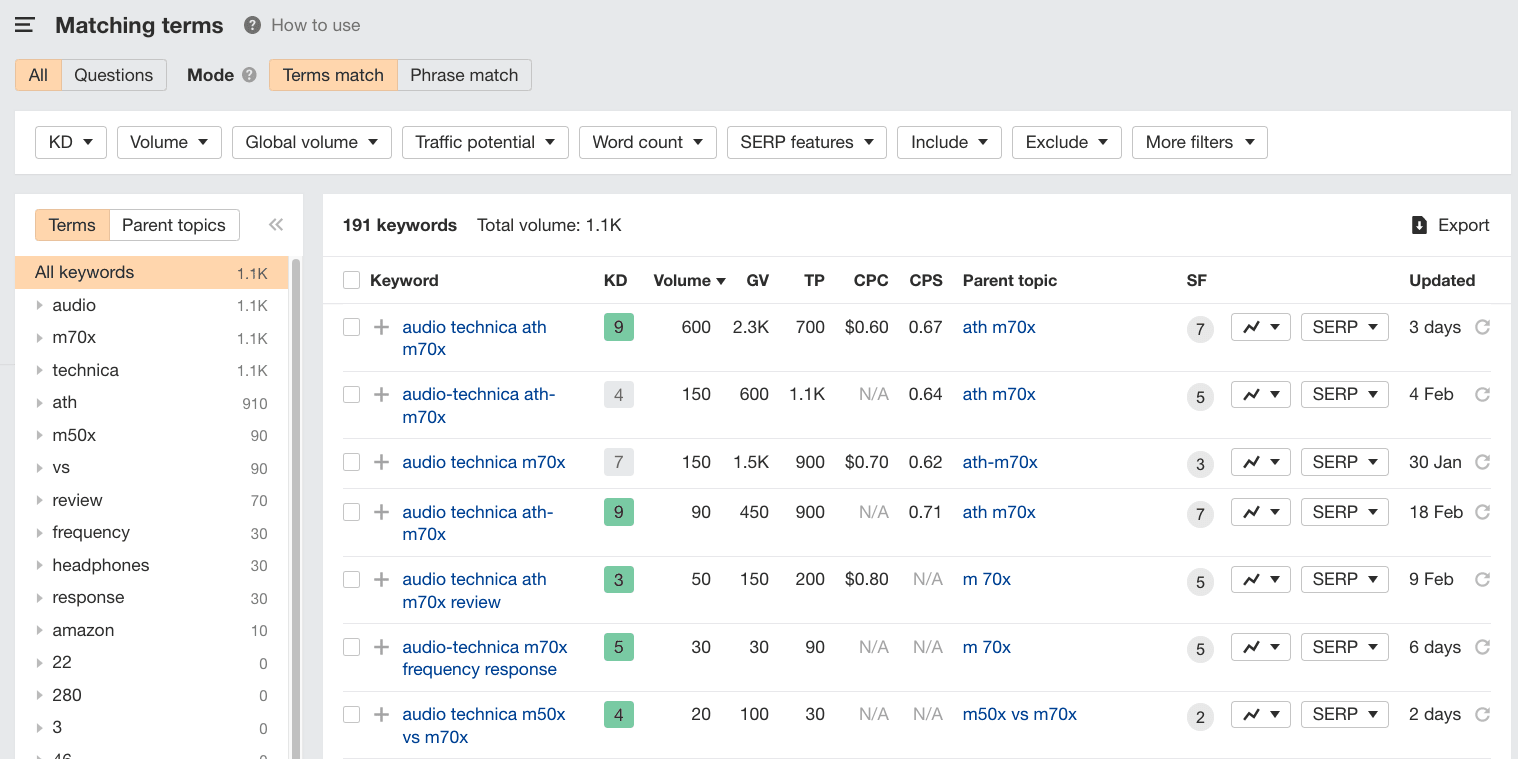This screenshot has width=1518, height=759.
Task: Check the box for audio technica m50x vs m70x
Action: point(351,714)
